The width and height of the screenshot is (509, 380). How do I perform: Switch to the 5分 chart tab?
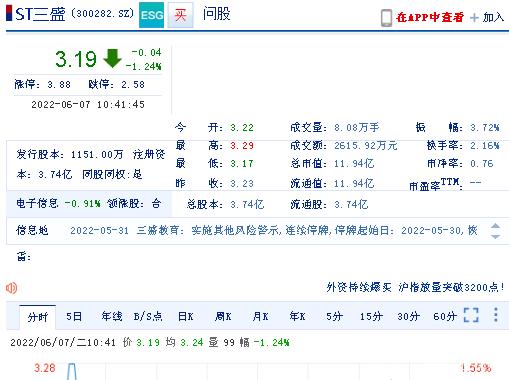(334, 316)
